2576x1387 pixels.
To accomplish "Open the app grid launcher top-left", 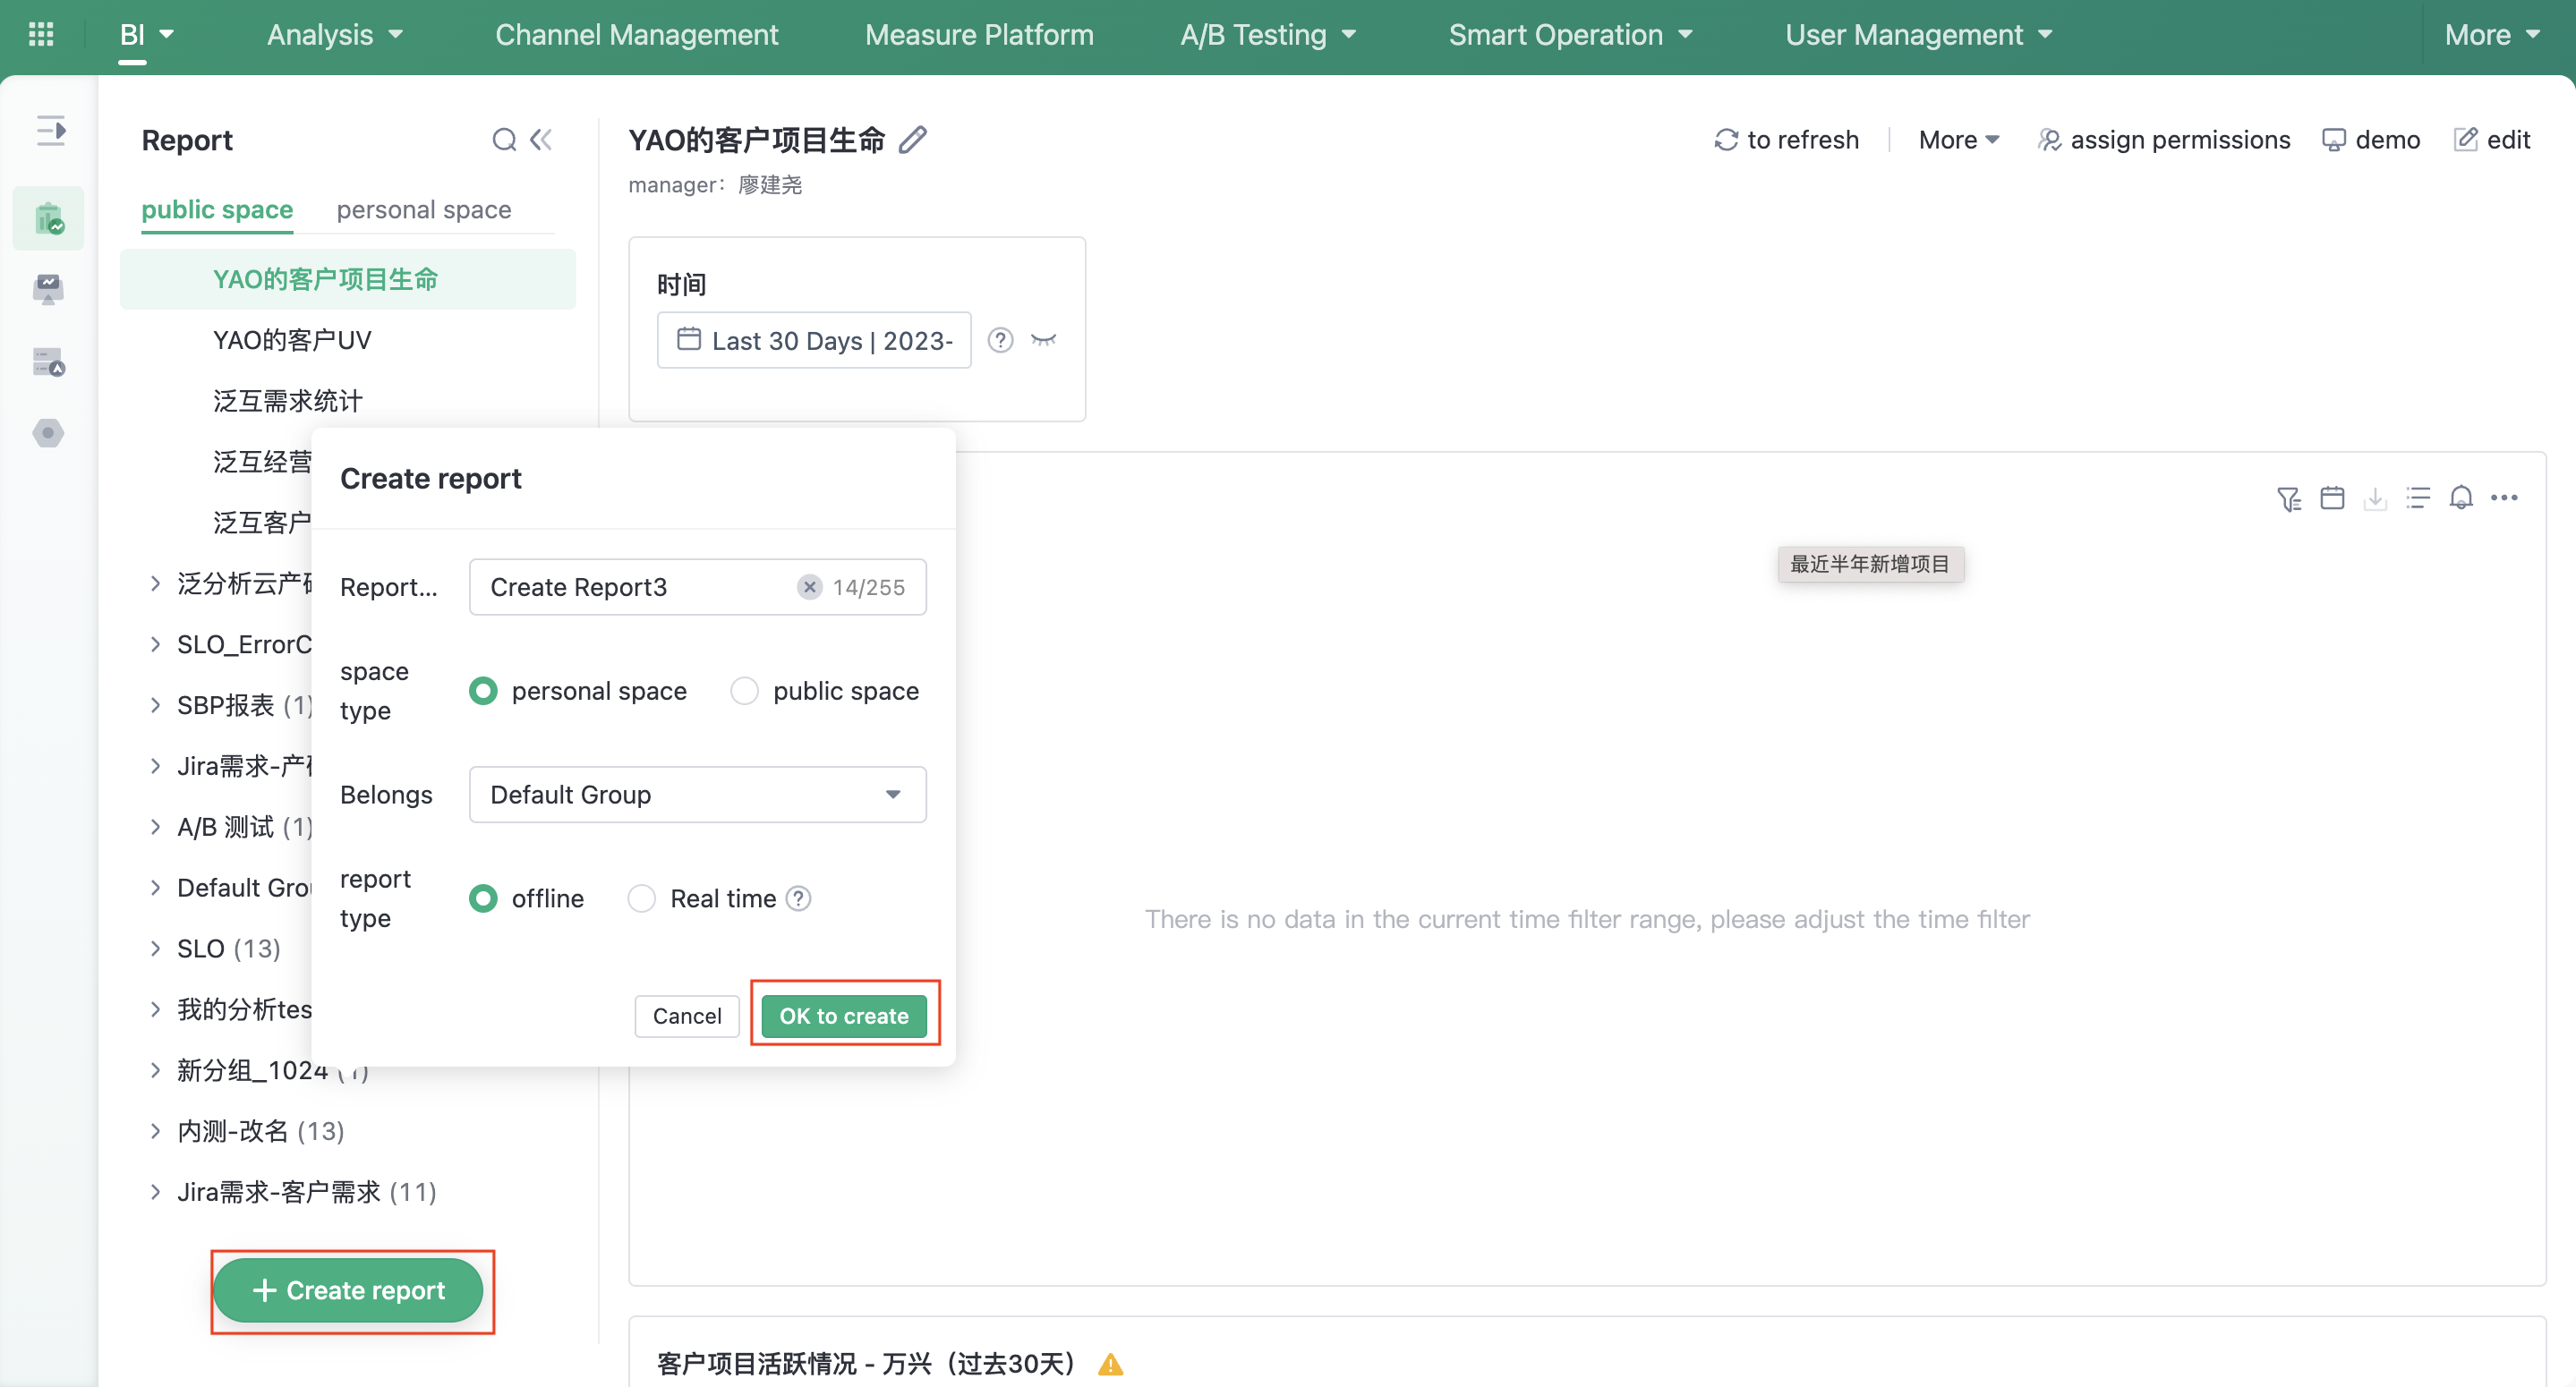I will [41, 33].
